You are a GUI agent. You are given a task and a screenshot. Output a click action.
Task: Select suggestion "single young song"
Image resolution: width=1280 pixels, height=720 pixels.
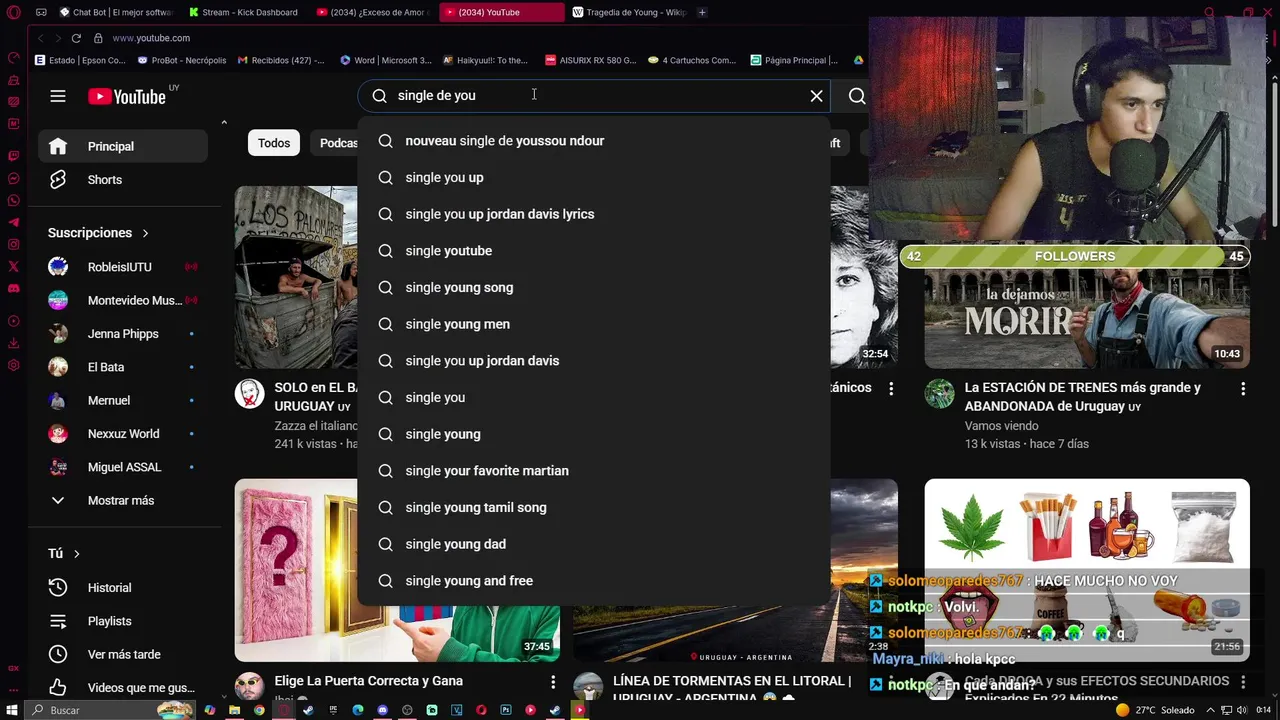(594, 288)
